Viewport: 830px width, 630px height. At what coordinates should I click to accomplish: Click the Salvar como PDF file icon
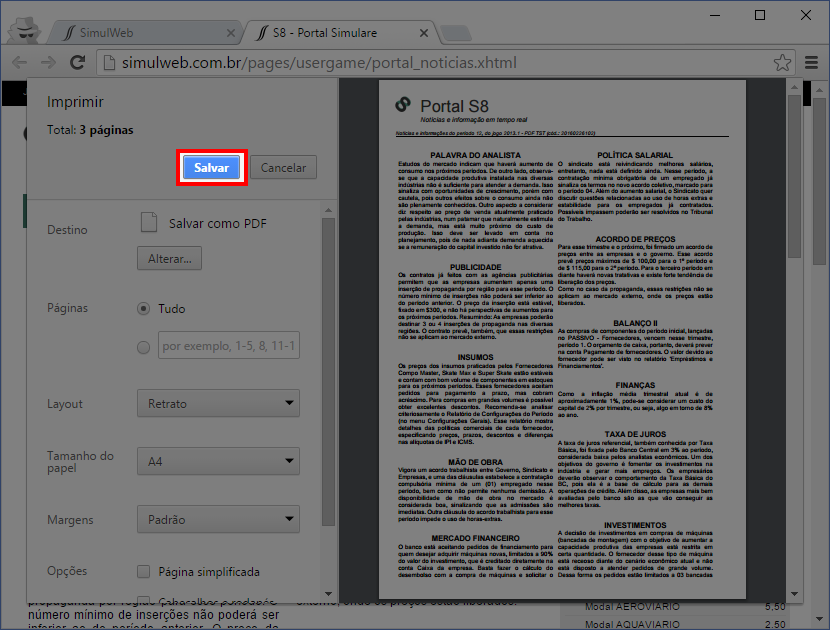tap(149, 222)
